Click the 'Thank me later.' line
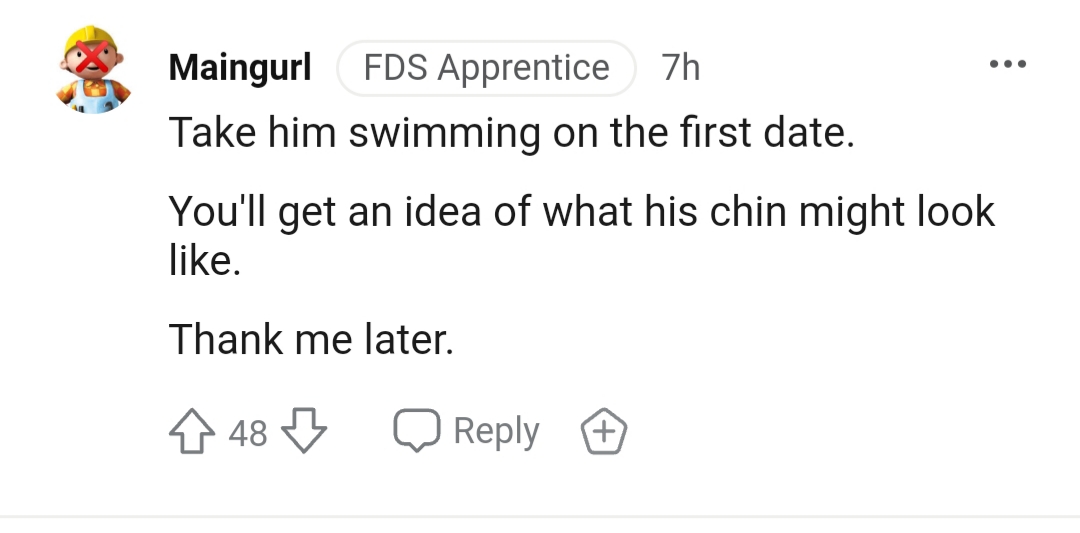The image size is (1080, 533). 311,339
